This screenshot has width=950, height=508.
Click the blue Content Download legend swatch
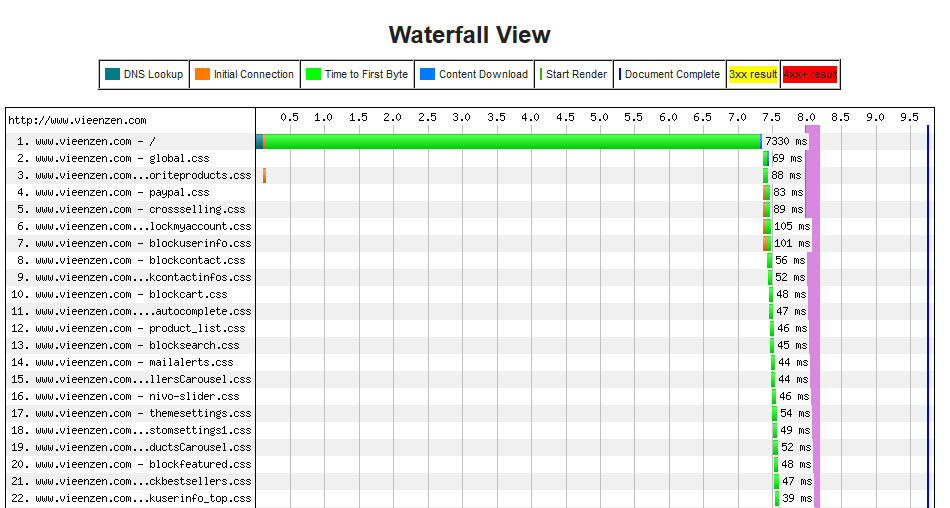coord(428,74)
